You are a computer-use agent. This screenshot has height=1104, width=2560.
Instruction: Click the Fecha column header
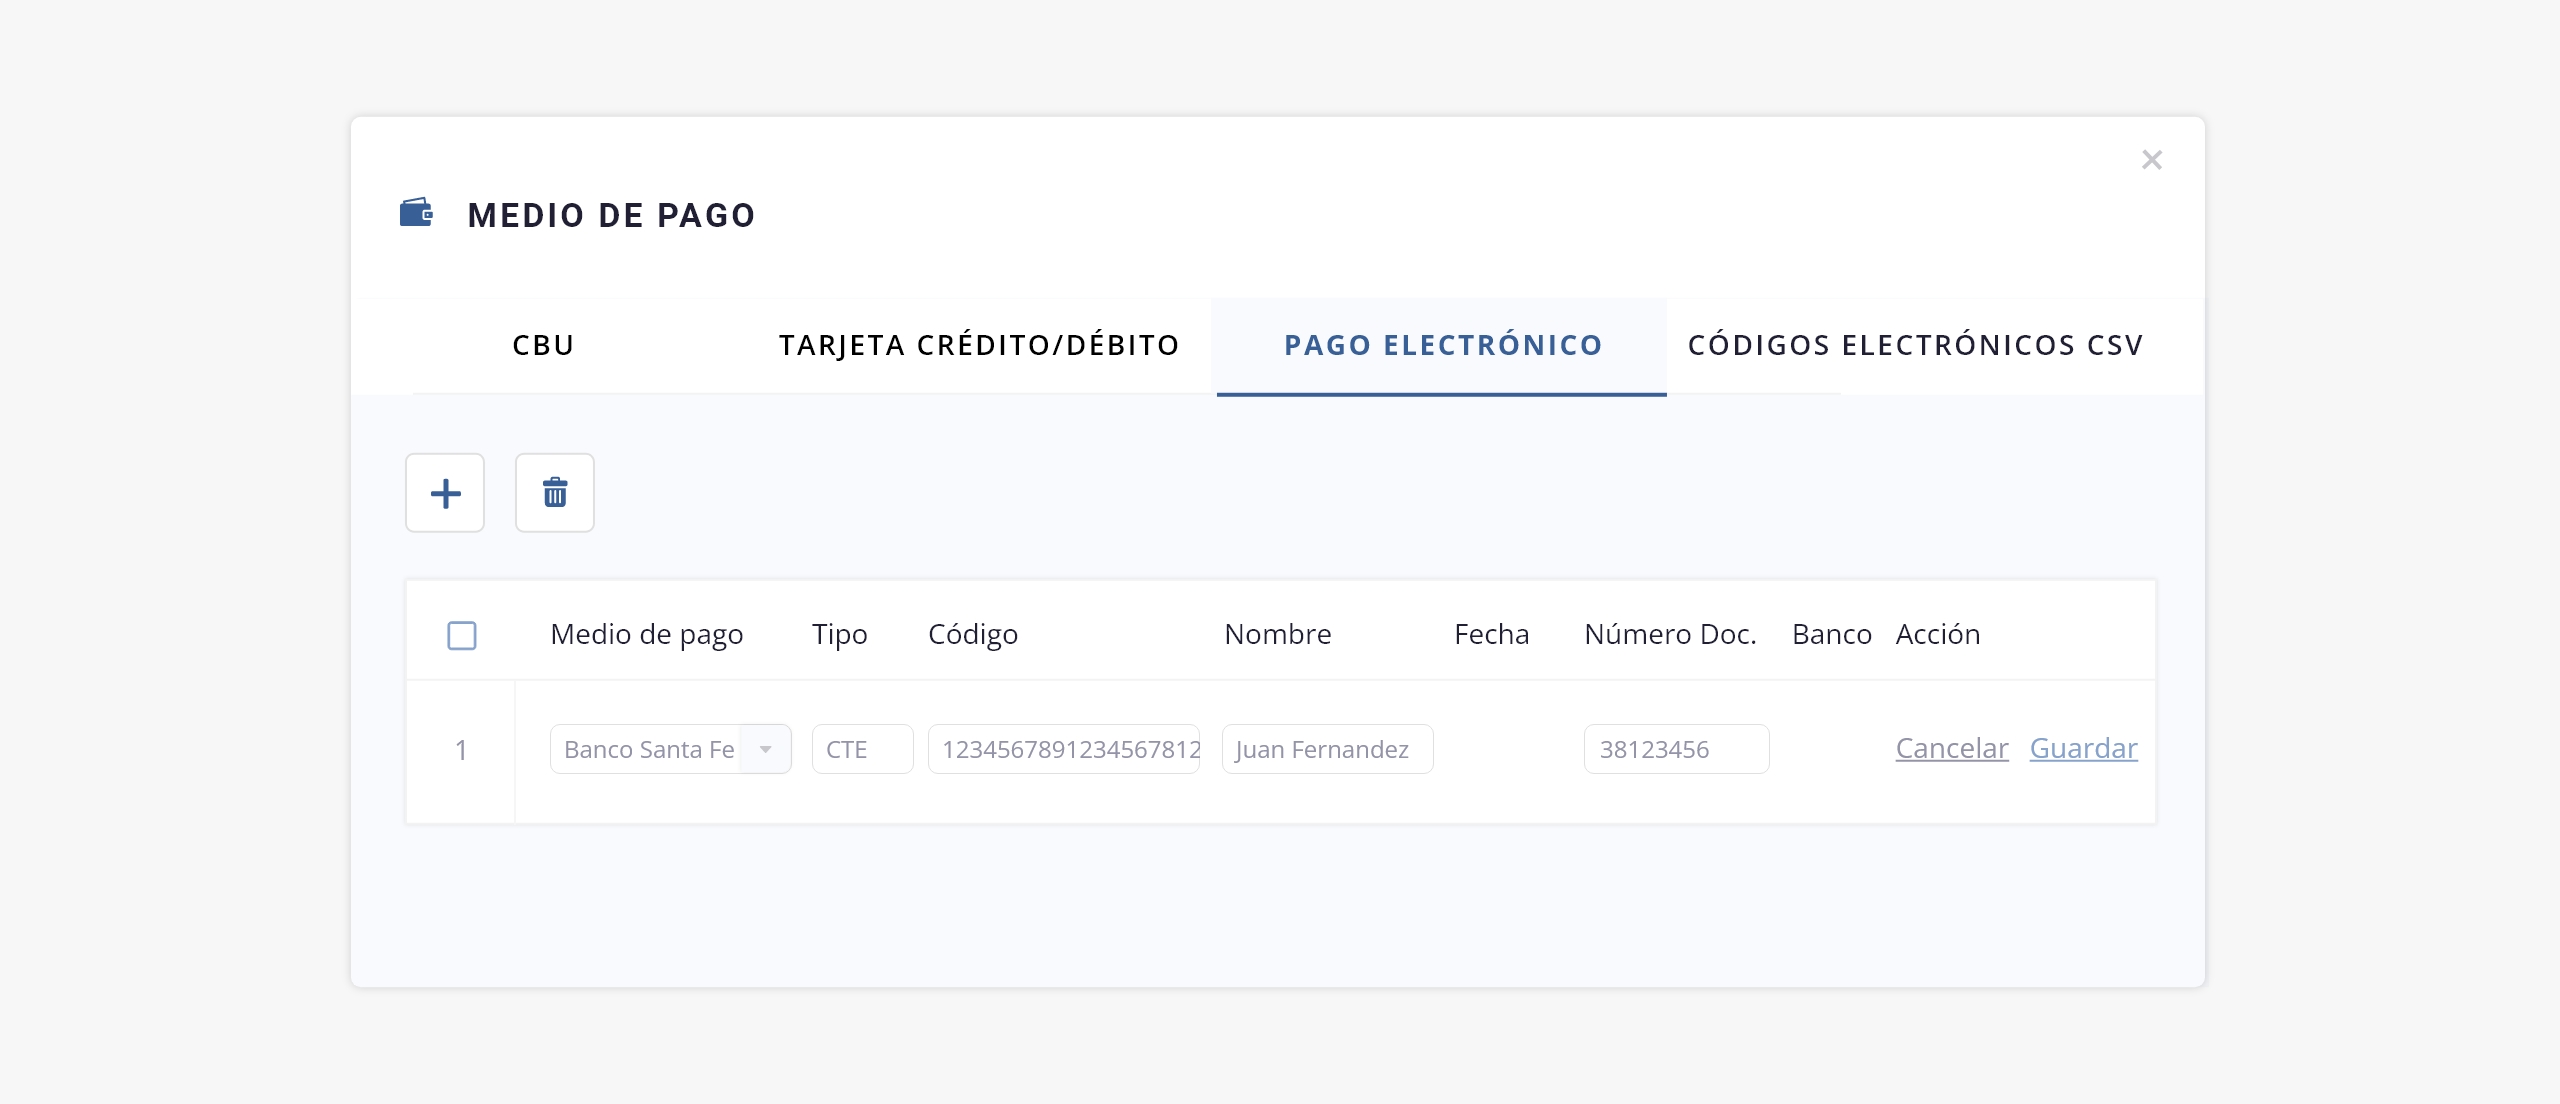tap(1491, 634)
